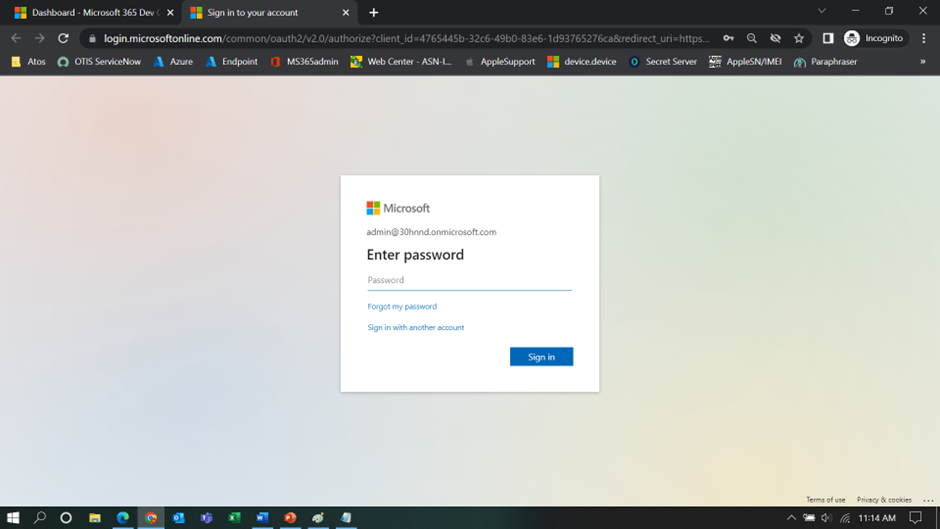Open the network icon in system tray
940x529 pixels.
(x=845, y=518)
